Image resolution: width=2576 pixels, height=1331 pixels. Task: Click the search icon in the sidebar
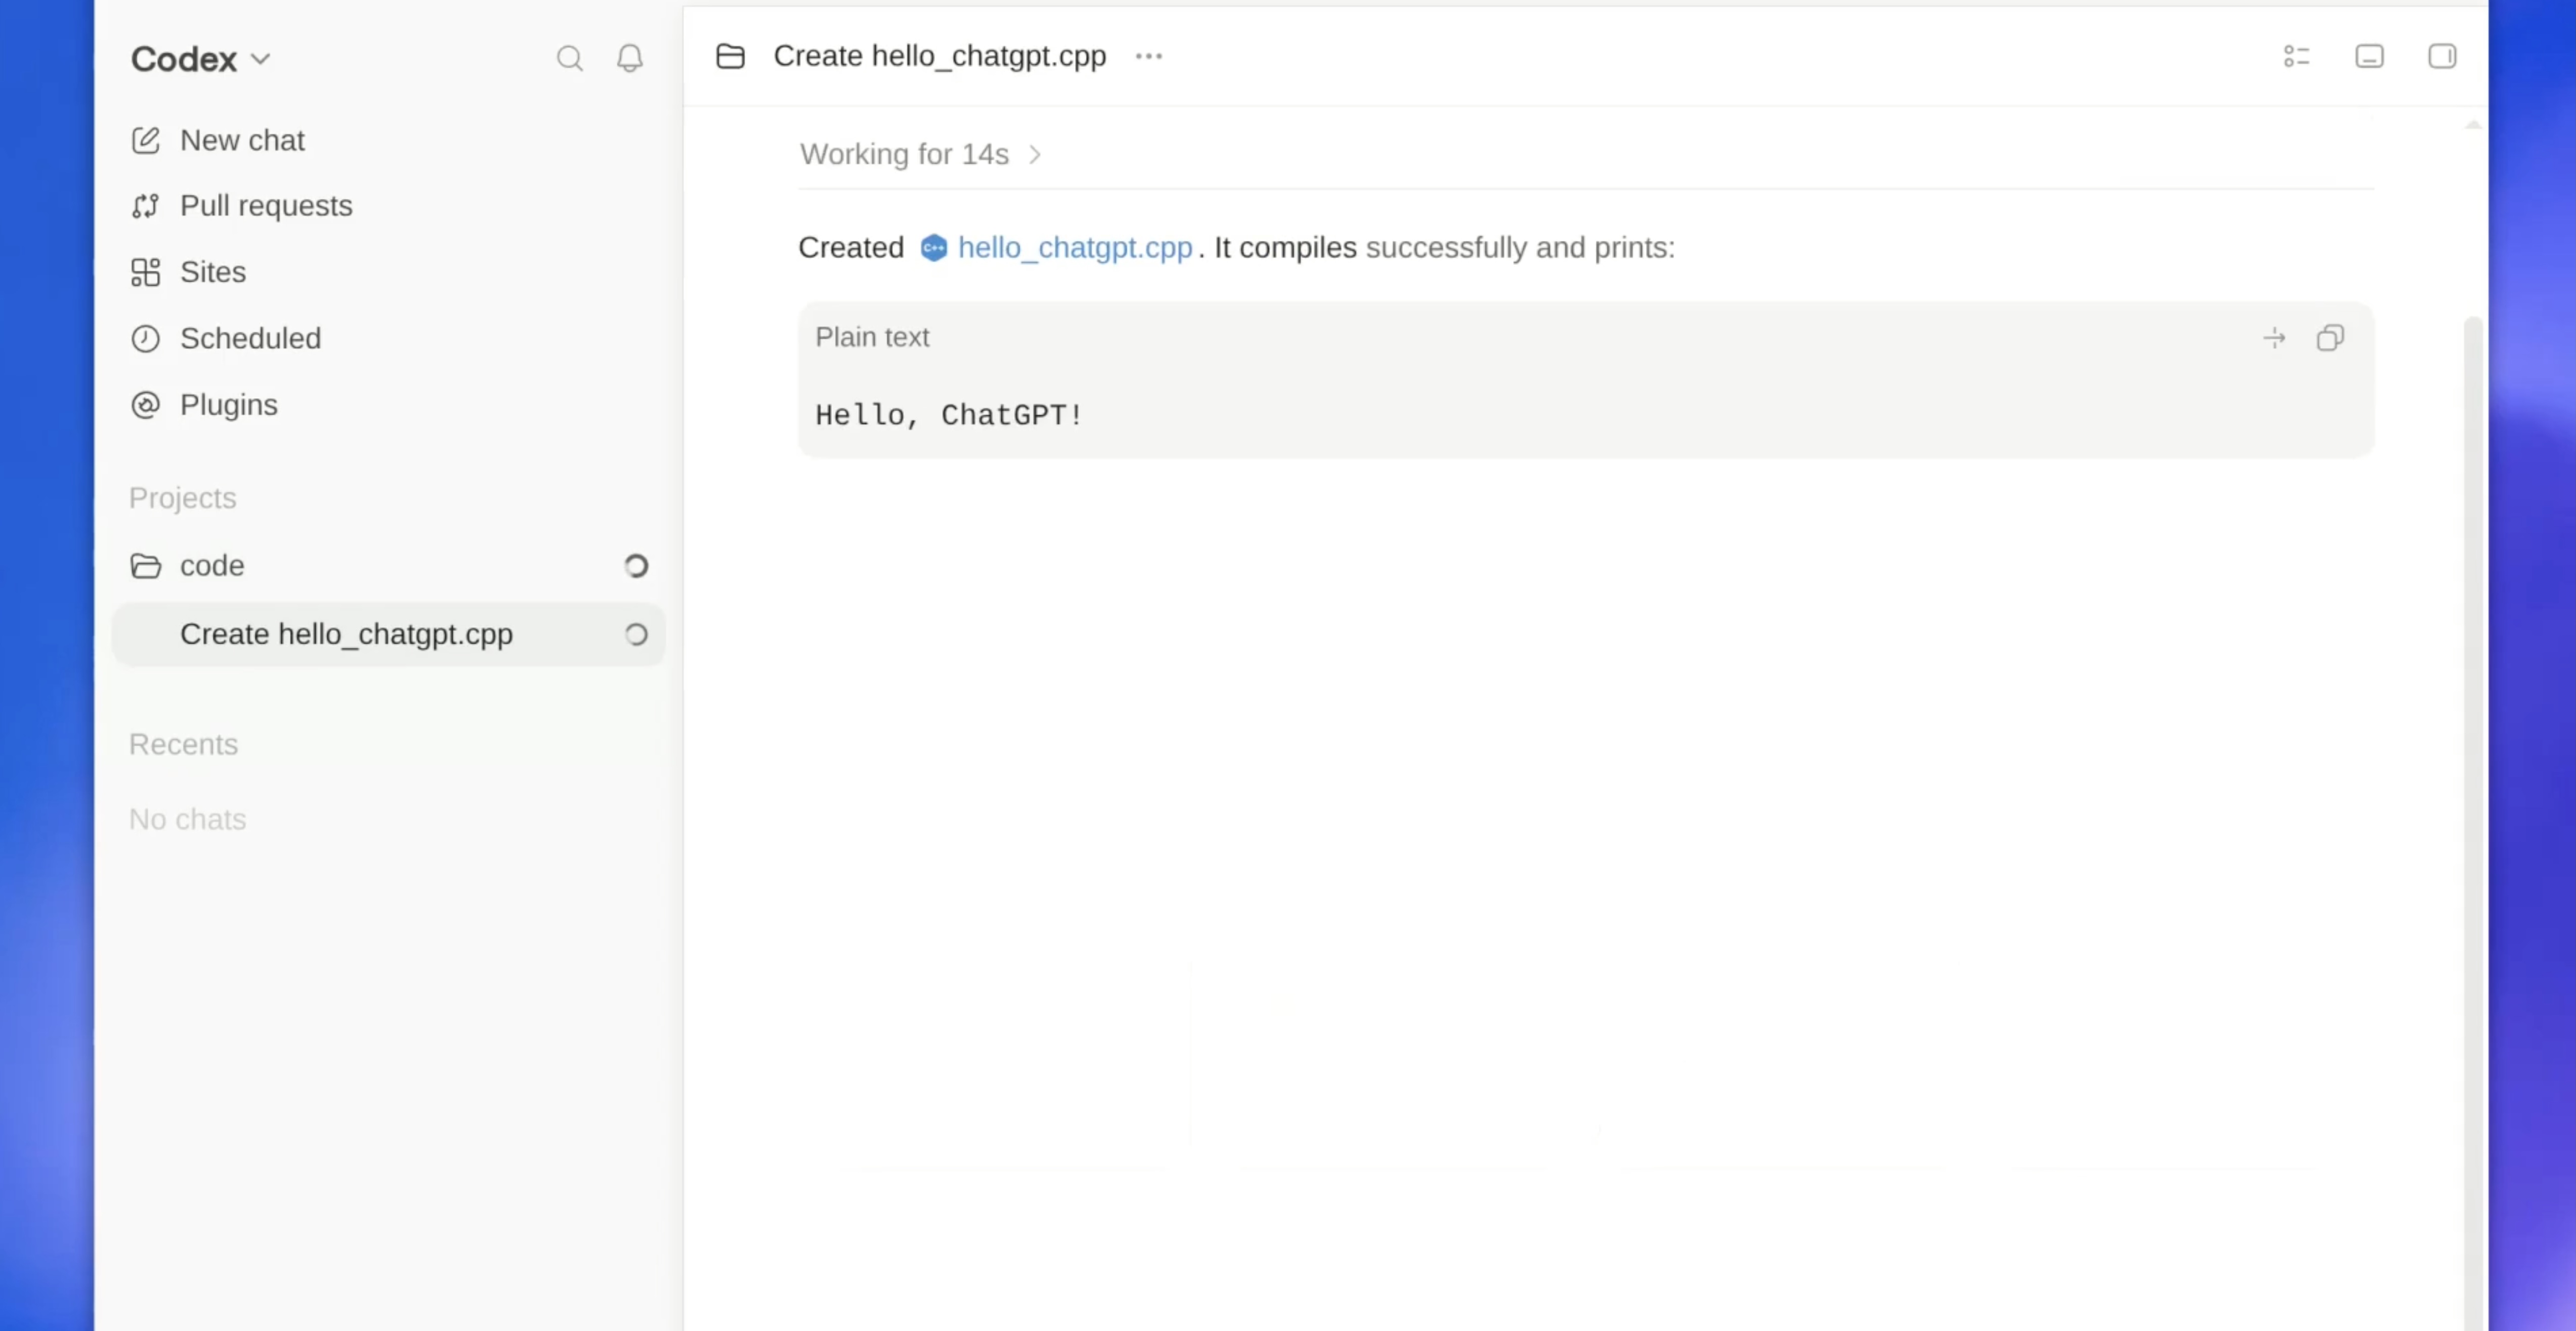coord(570,59)
